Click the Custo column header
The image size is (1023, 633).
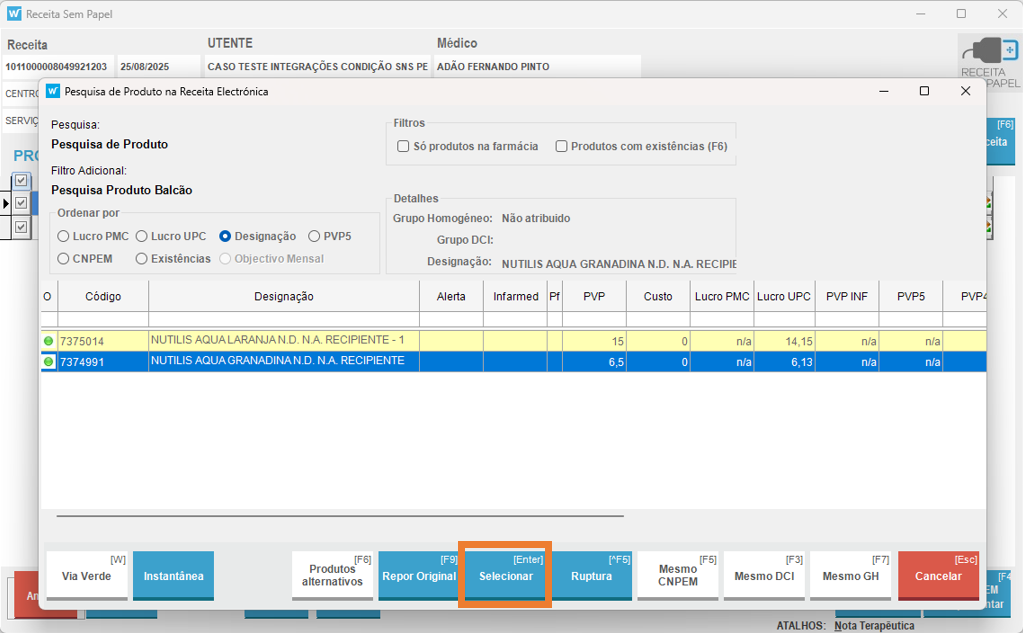coord(658,296)
